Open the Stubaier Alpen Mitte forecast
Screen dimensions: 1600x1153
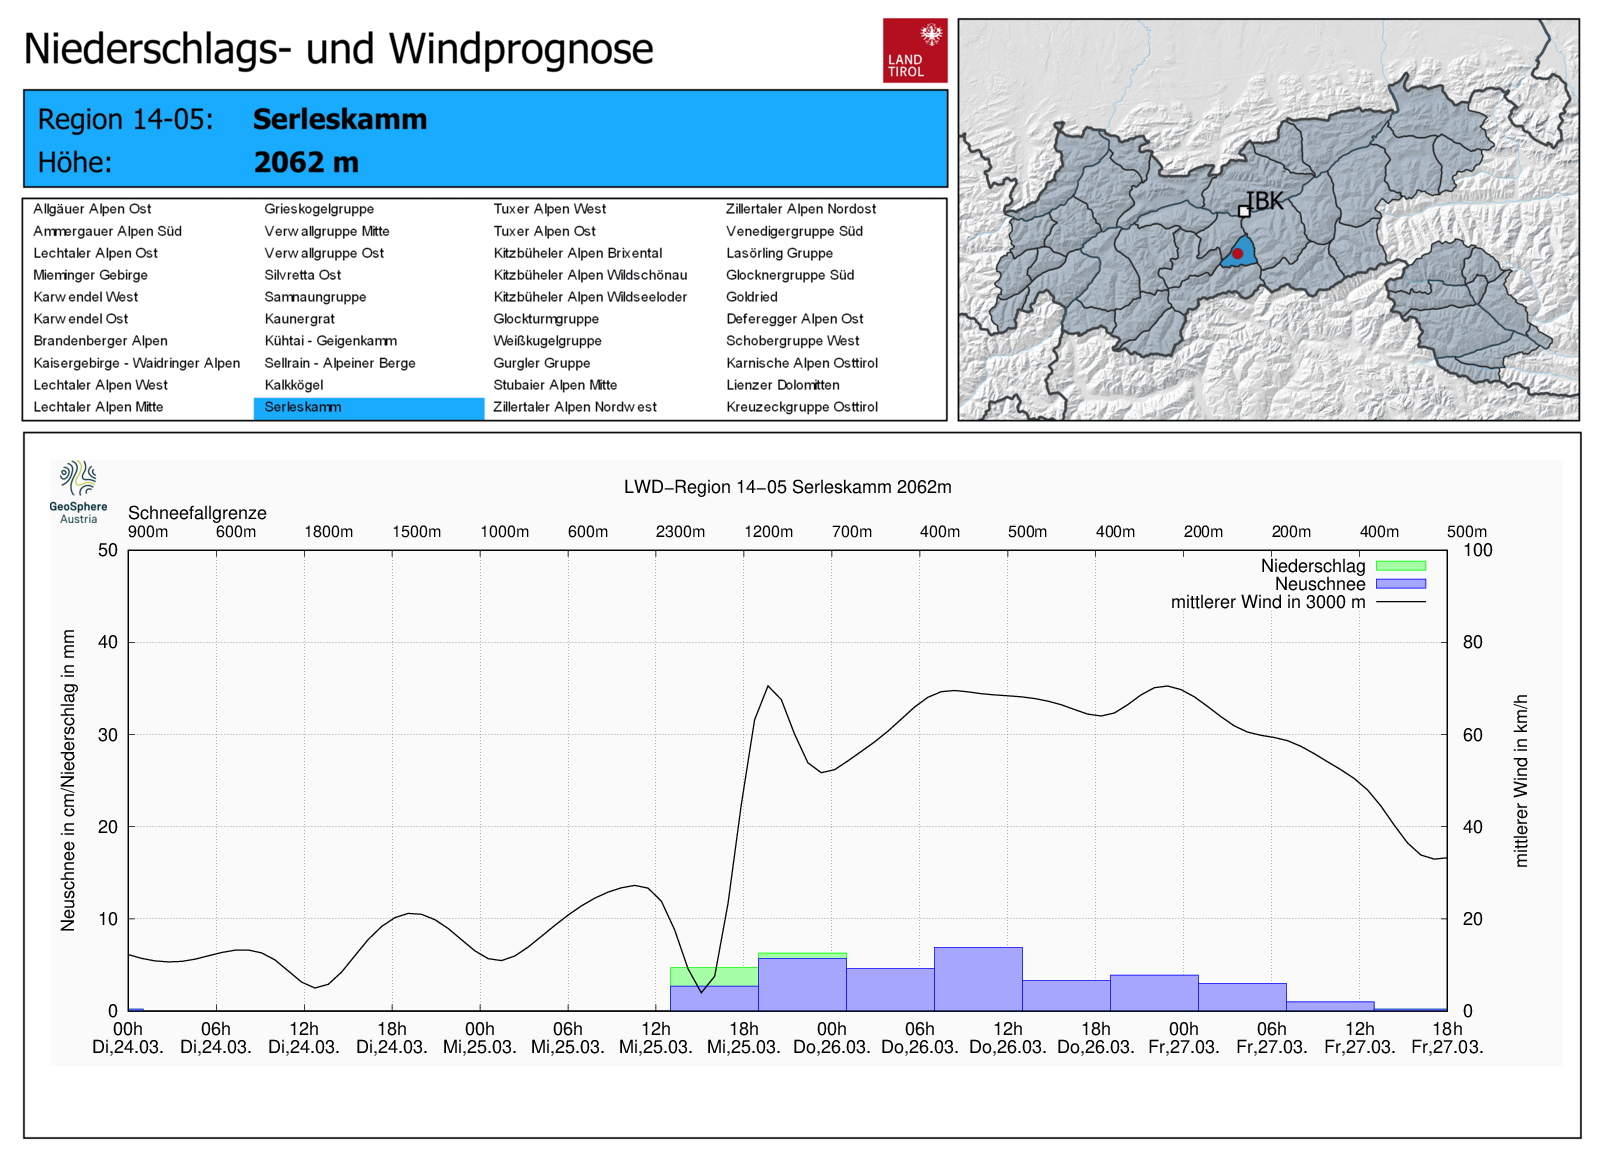tap(555, 385)
